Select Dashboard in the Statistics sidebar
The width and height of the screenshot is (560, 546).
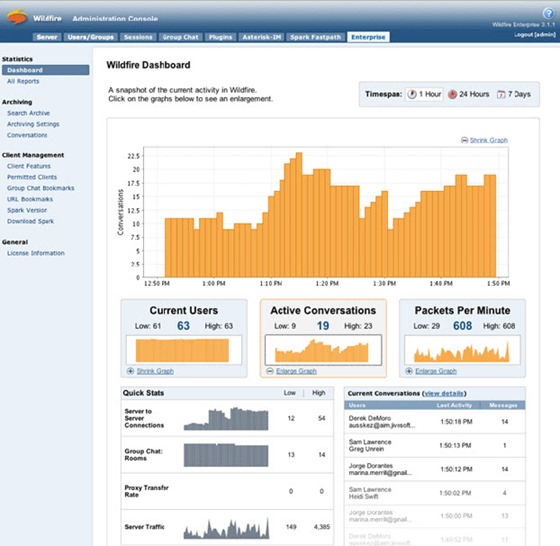pos(45,70)
